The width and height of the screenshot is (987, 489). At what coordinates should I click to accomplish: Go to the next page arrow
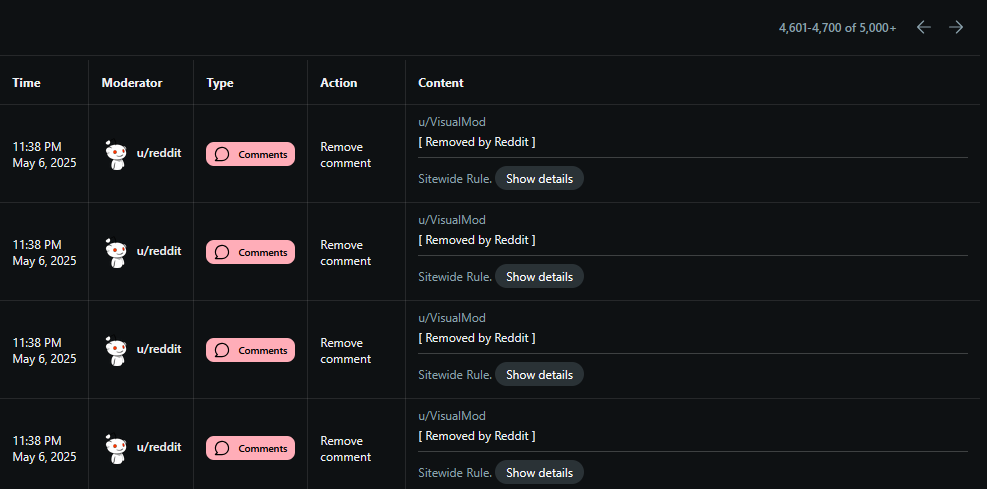coord(956,27)
